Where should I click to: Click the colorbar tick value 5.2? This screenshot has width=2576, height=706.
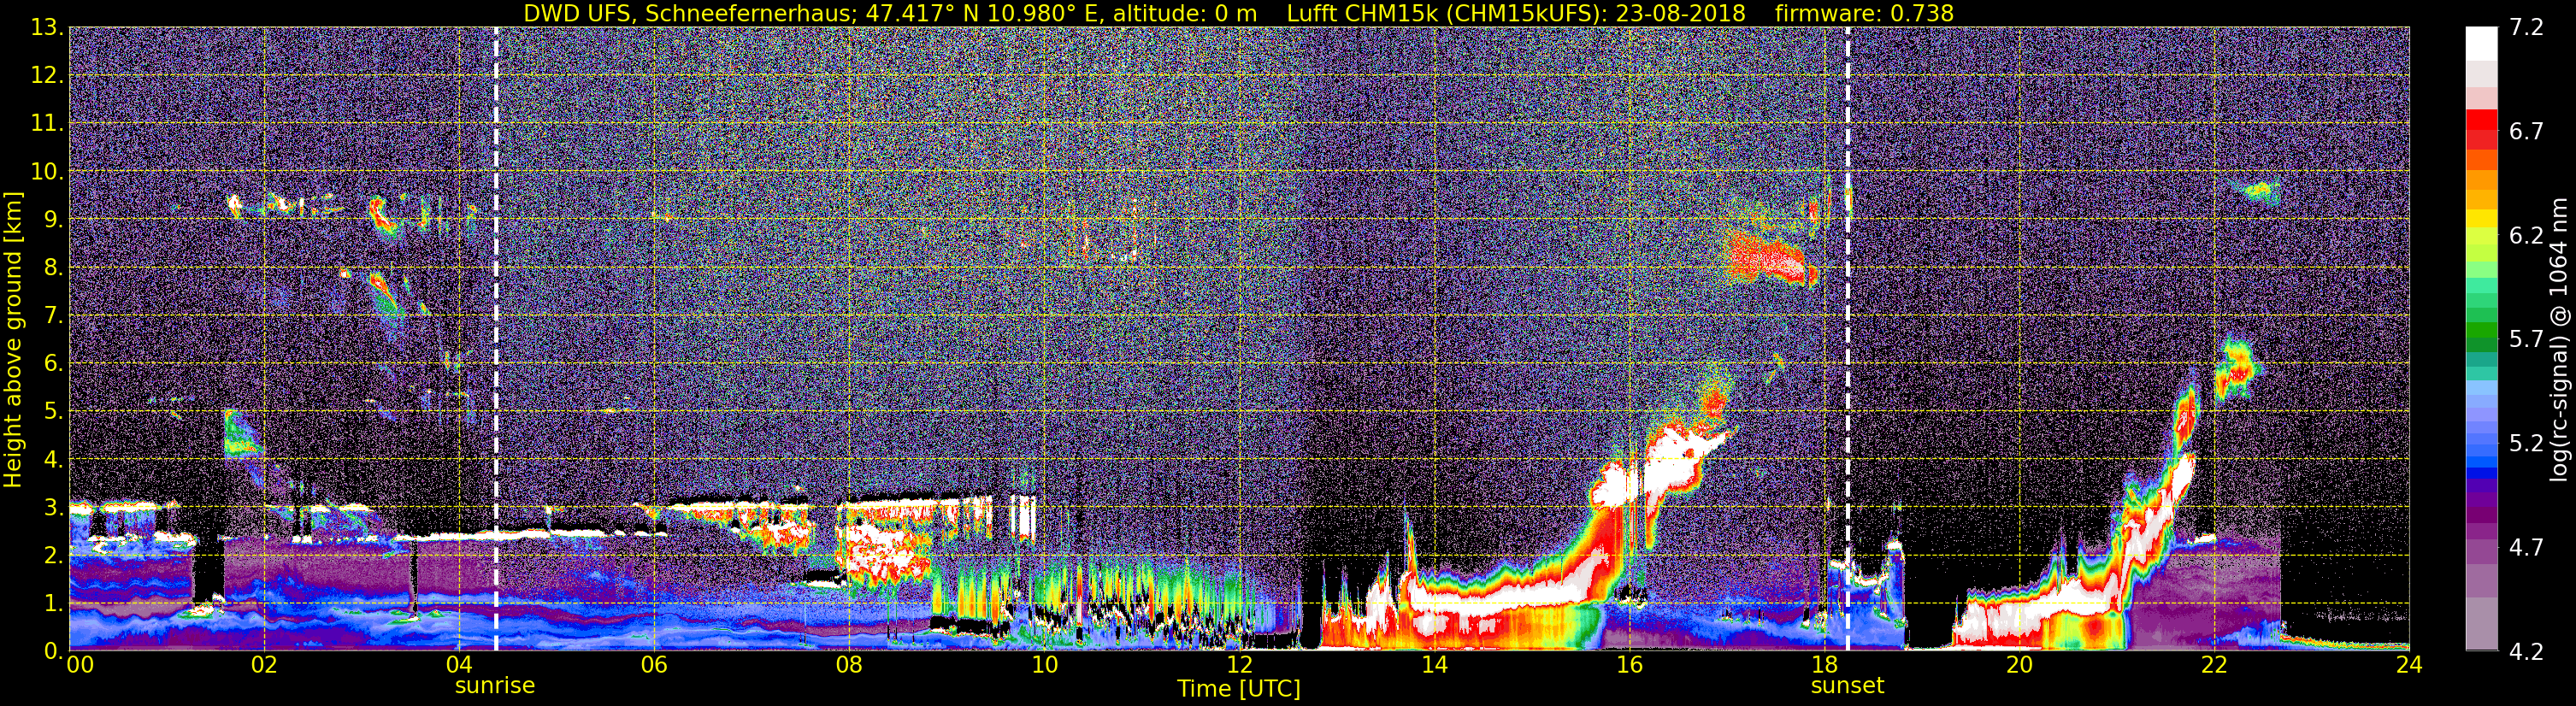pyautogui.click(x=2526, y=444)
